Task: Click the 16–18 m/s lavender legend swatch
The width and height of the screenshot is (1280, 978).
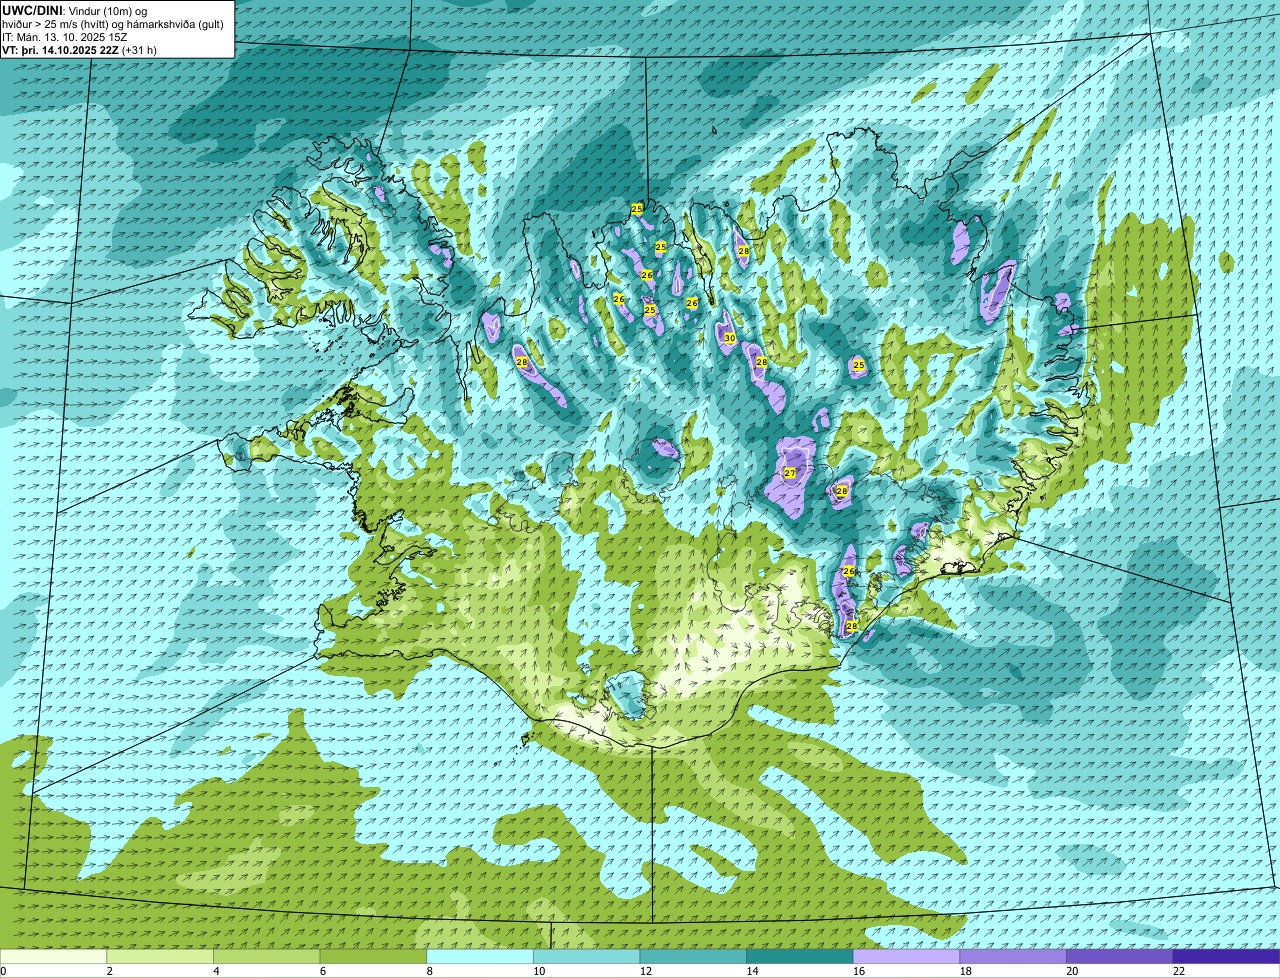Action: tap(907, 956)
